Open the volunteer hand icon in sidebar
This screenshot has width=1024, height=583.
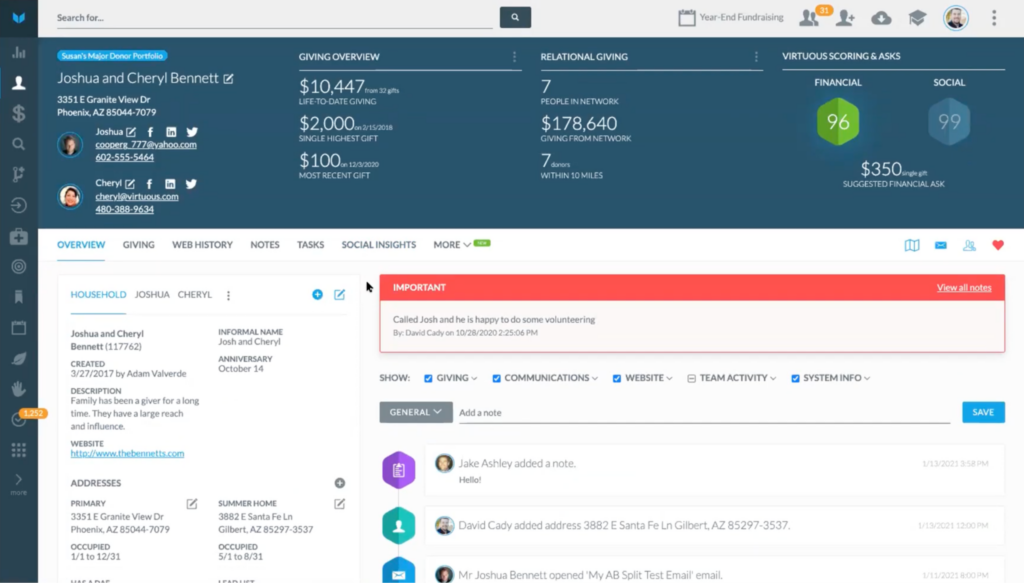[19, 389]
